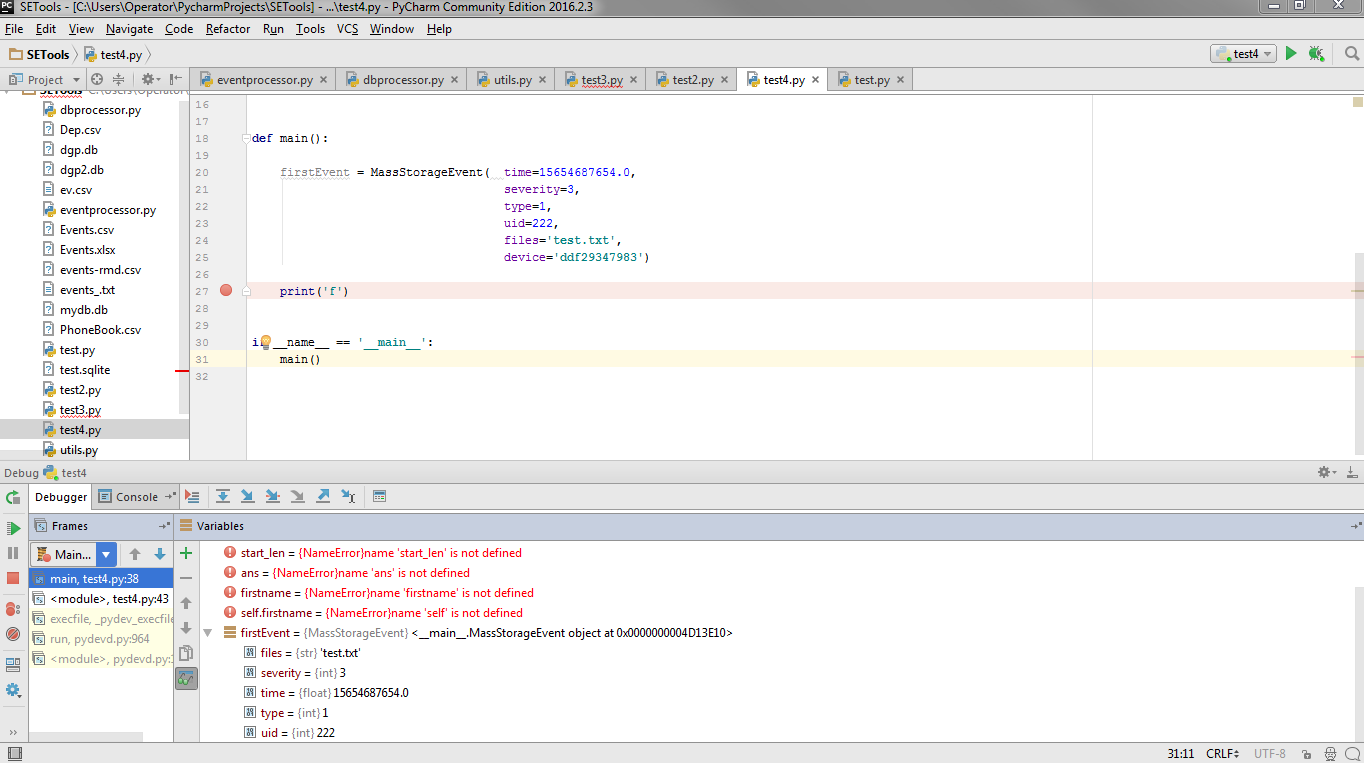Click Restore Layout icon in debug sidebar

tap(13, 664)
